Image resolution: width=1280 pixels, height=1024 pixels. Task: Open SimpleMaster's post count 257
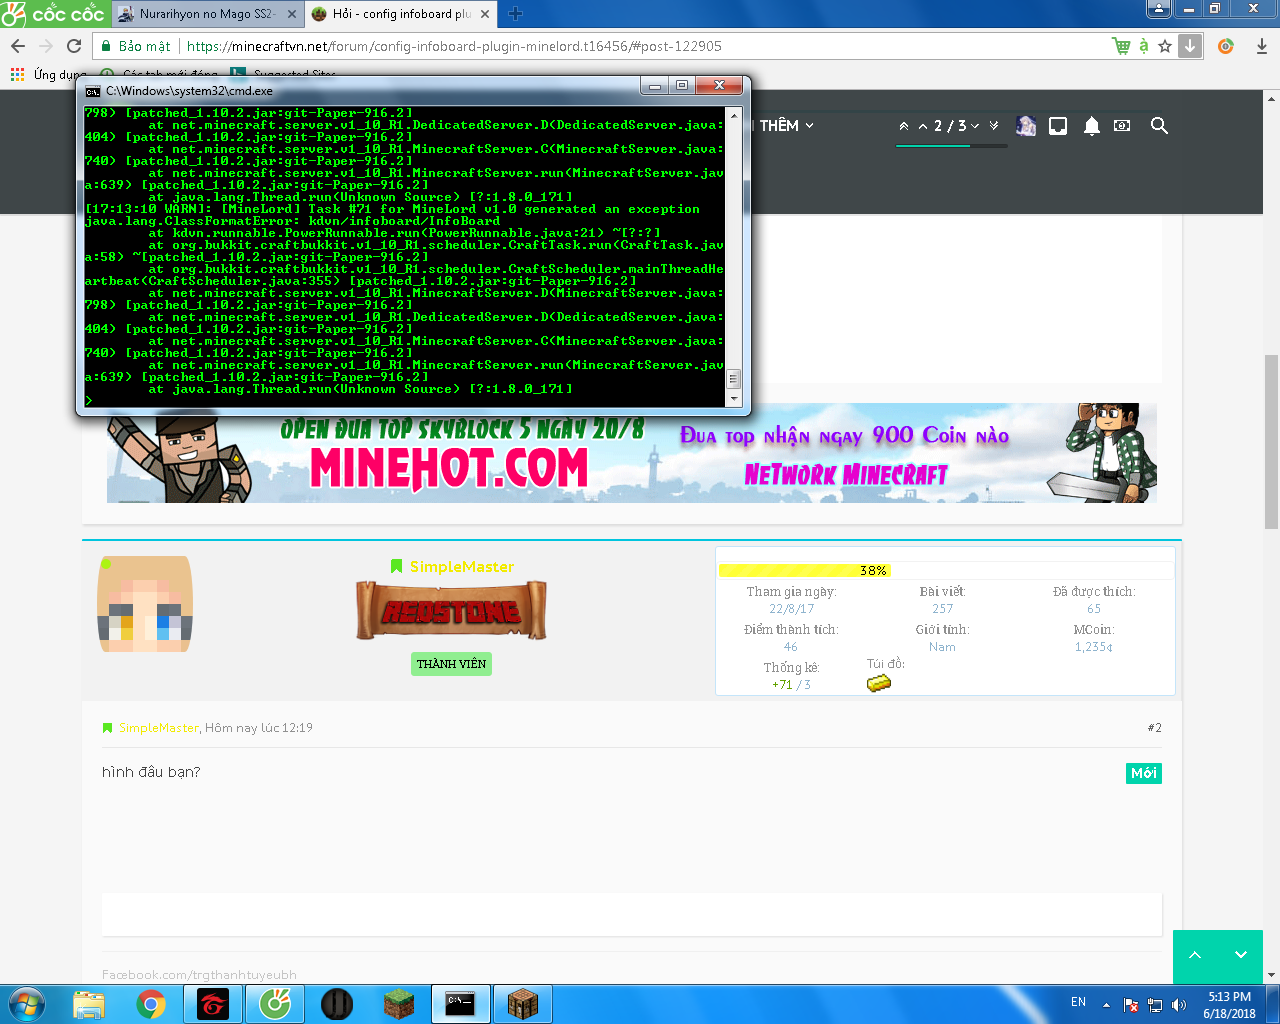(x=943, y=609)
